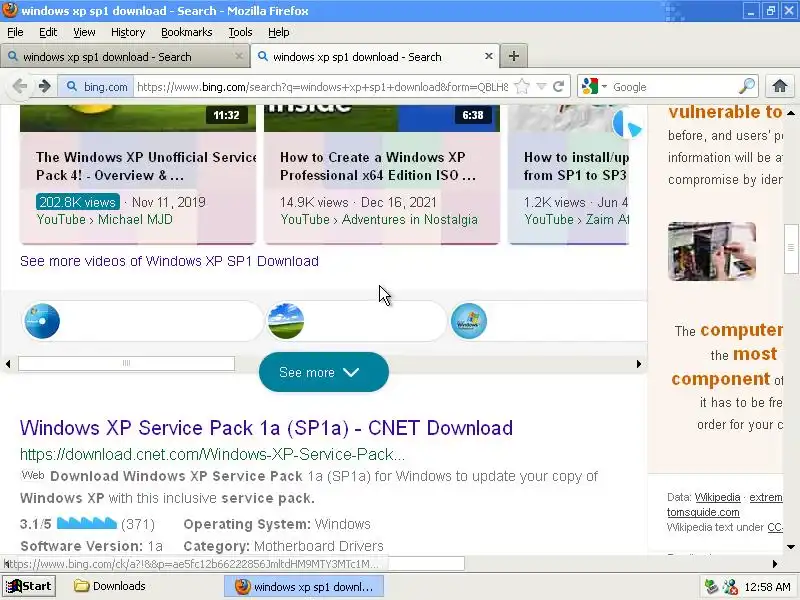Open the Edit menu
800x600 pixels.
48,32
